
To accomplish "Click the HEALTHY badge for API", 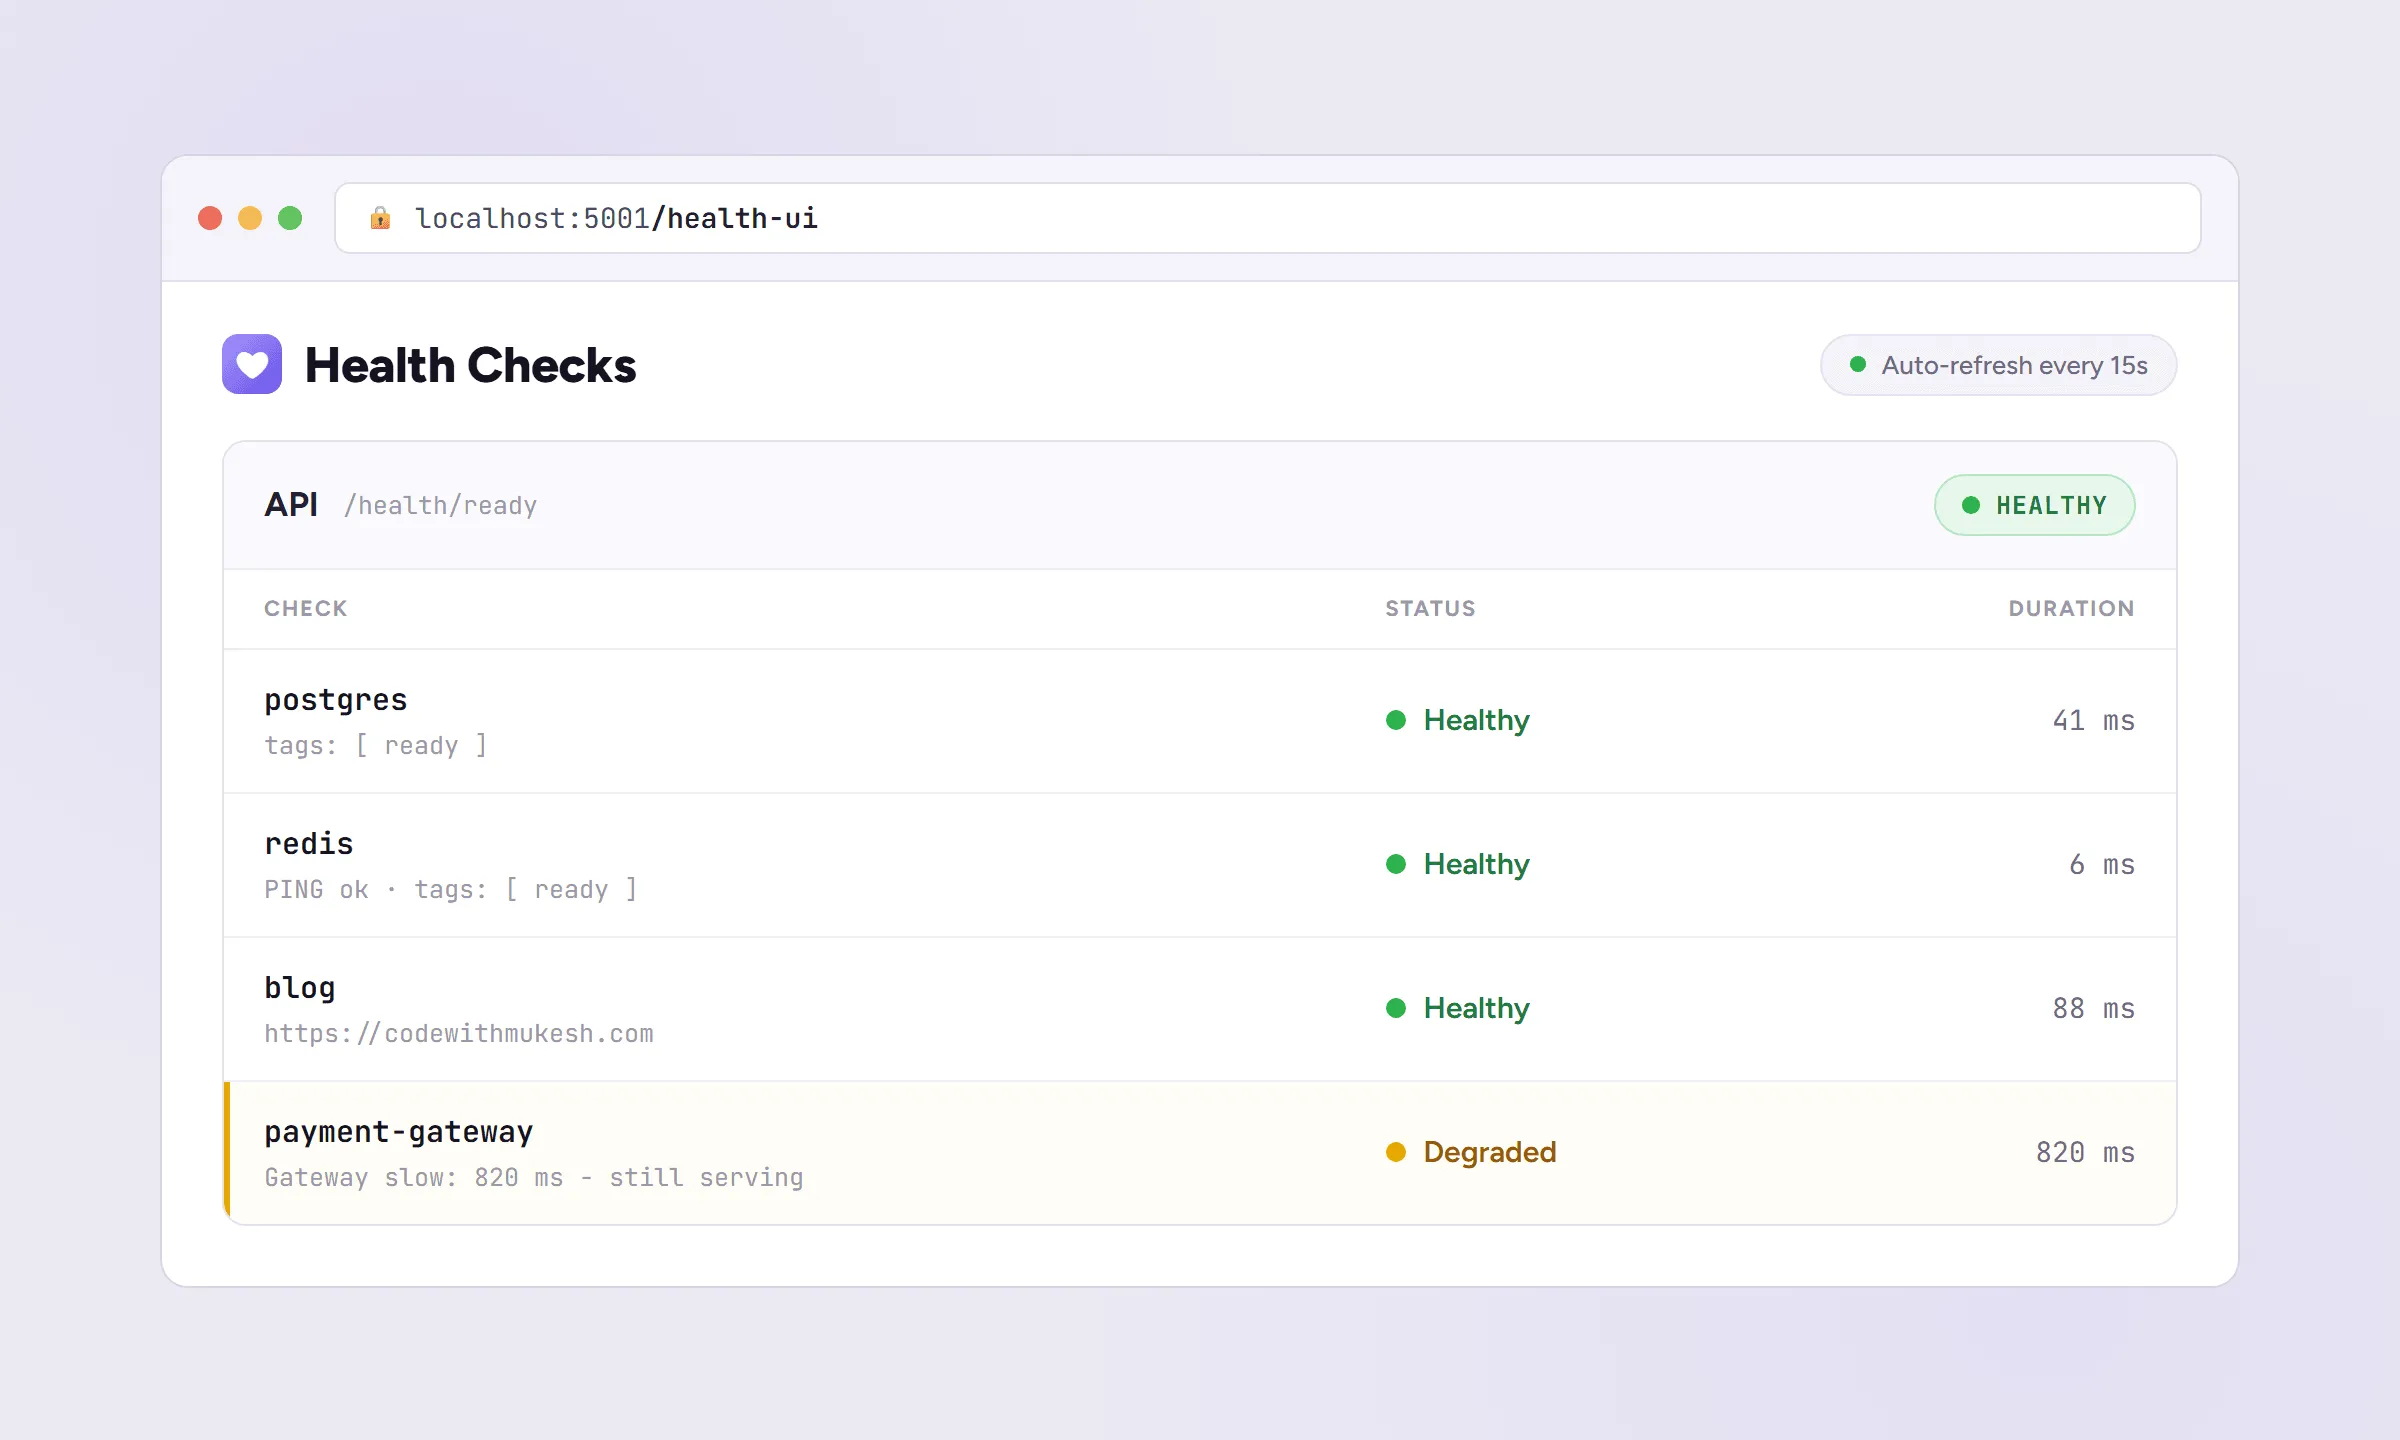I will [2034, 505].
